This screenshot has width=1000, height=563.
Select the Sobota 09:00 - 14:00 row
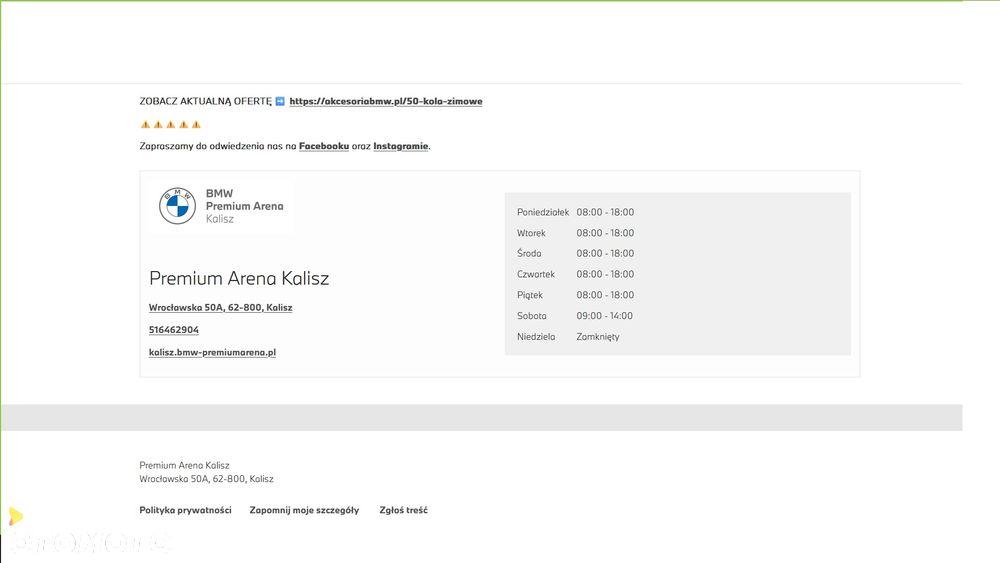[x=575, y=316]
